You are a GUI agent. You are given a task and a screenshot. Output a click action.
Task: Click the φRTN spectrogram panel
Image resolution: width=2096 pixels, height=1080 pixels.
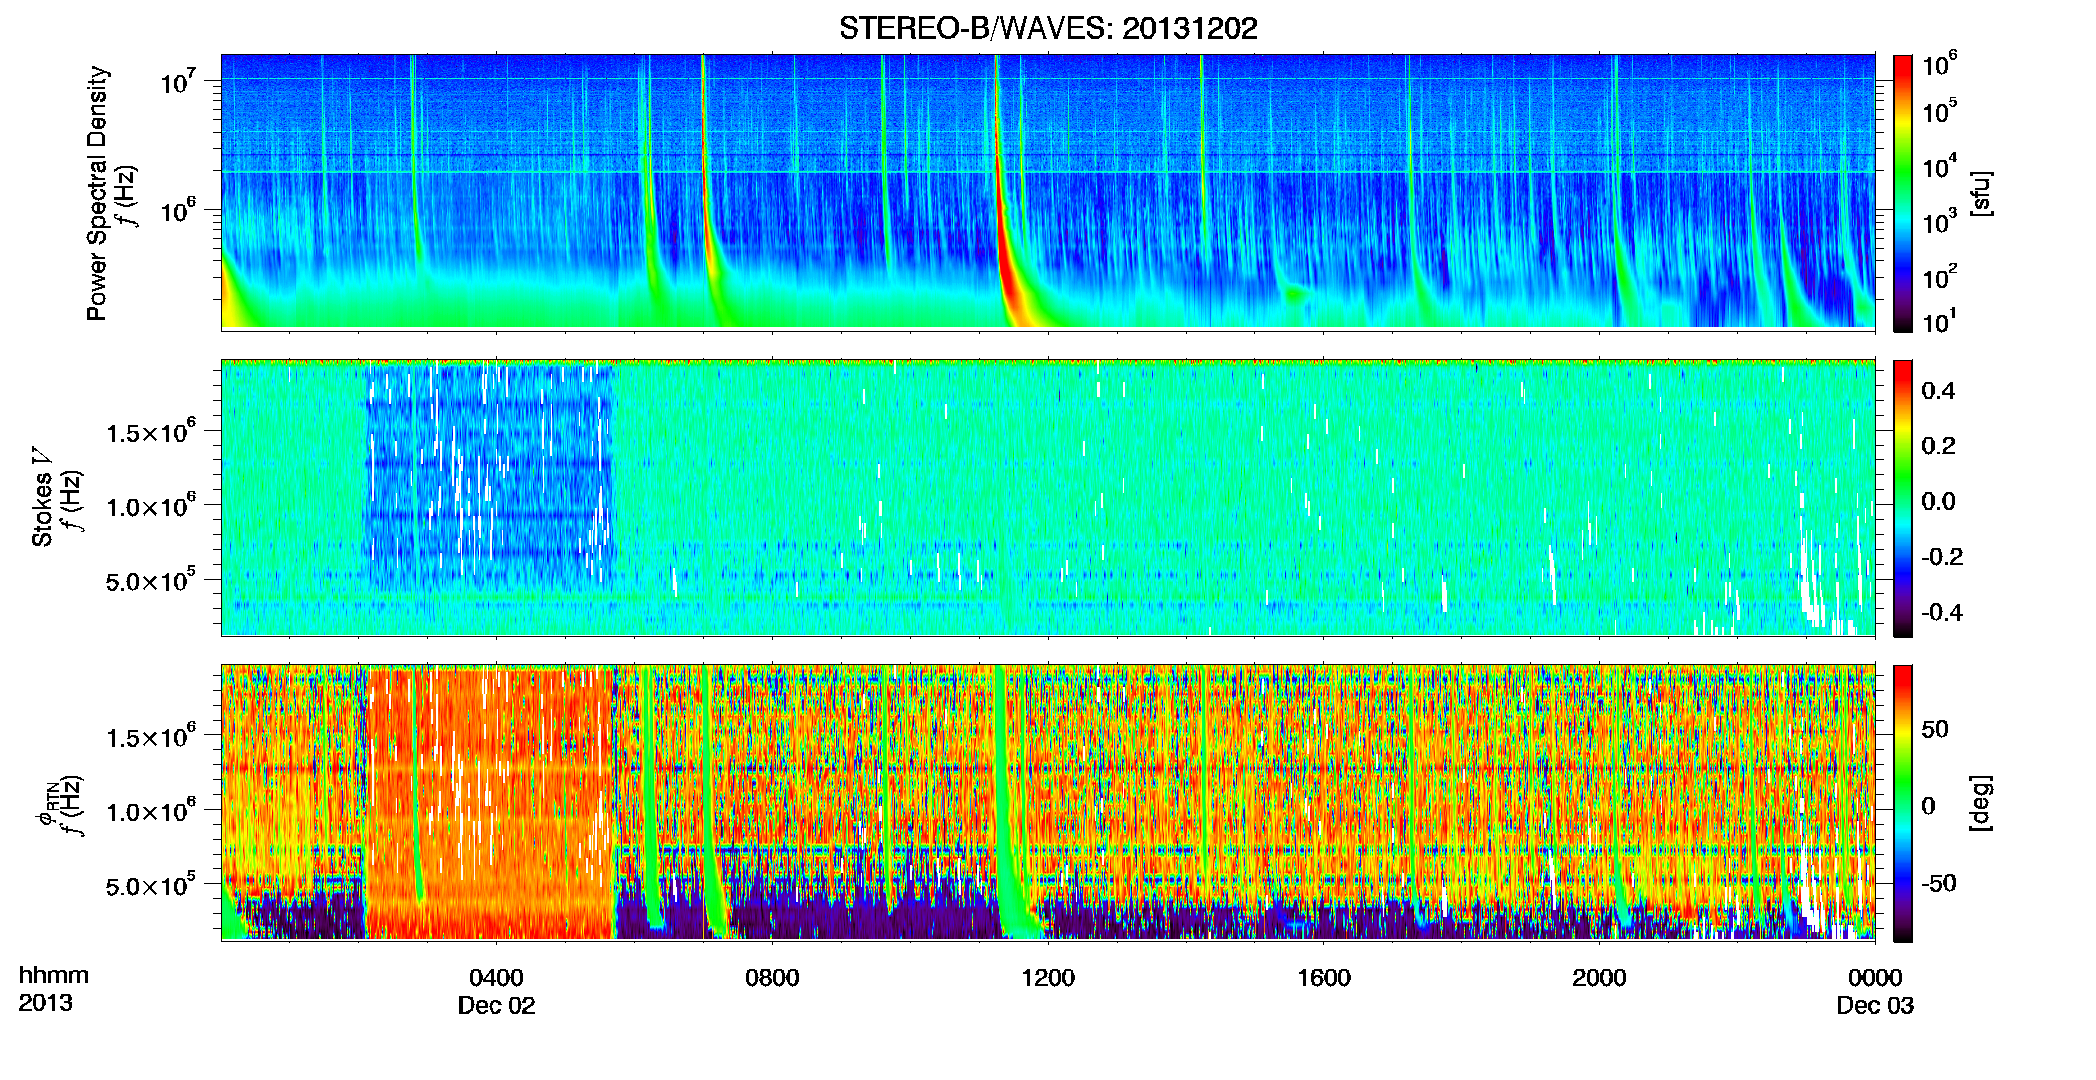click(x=1048, y=802)
